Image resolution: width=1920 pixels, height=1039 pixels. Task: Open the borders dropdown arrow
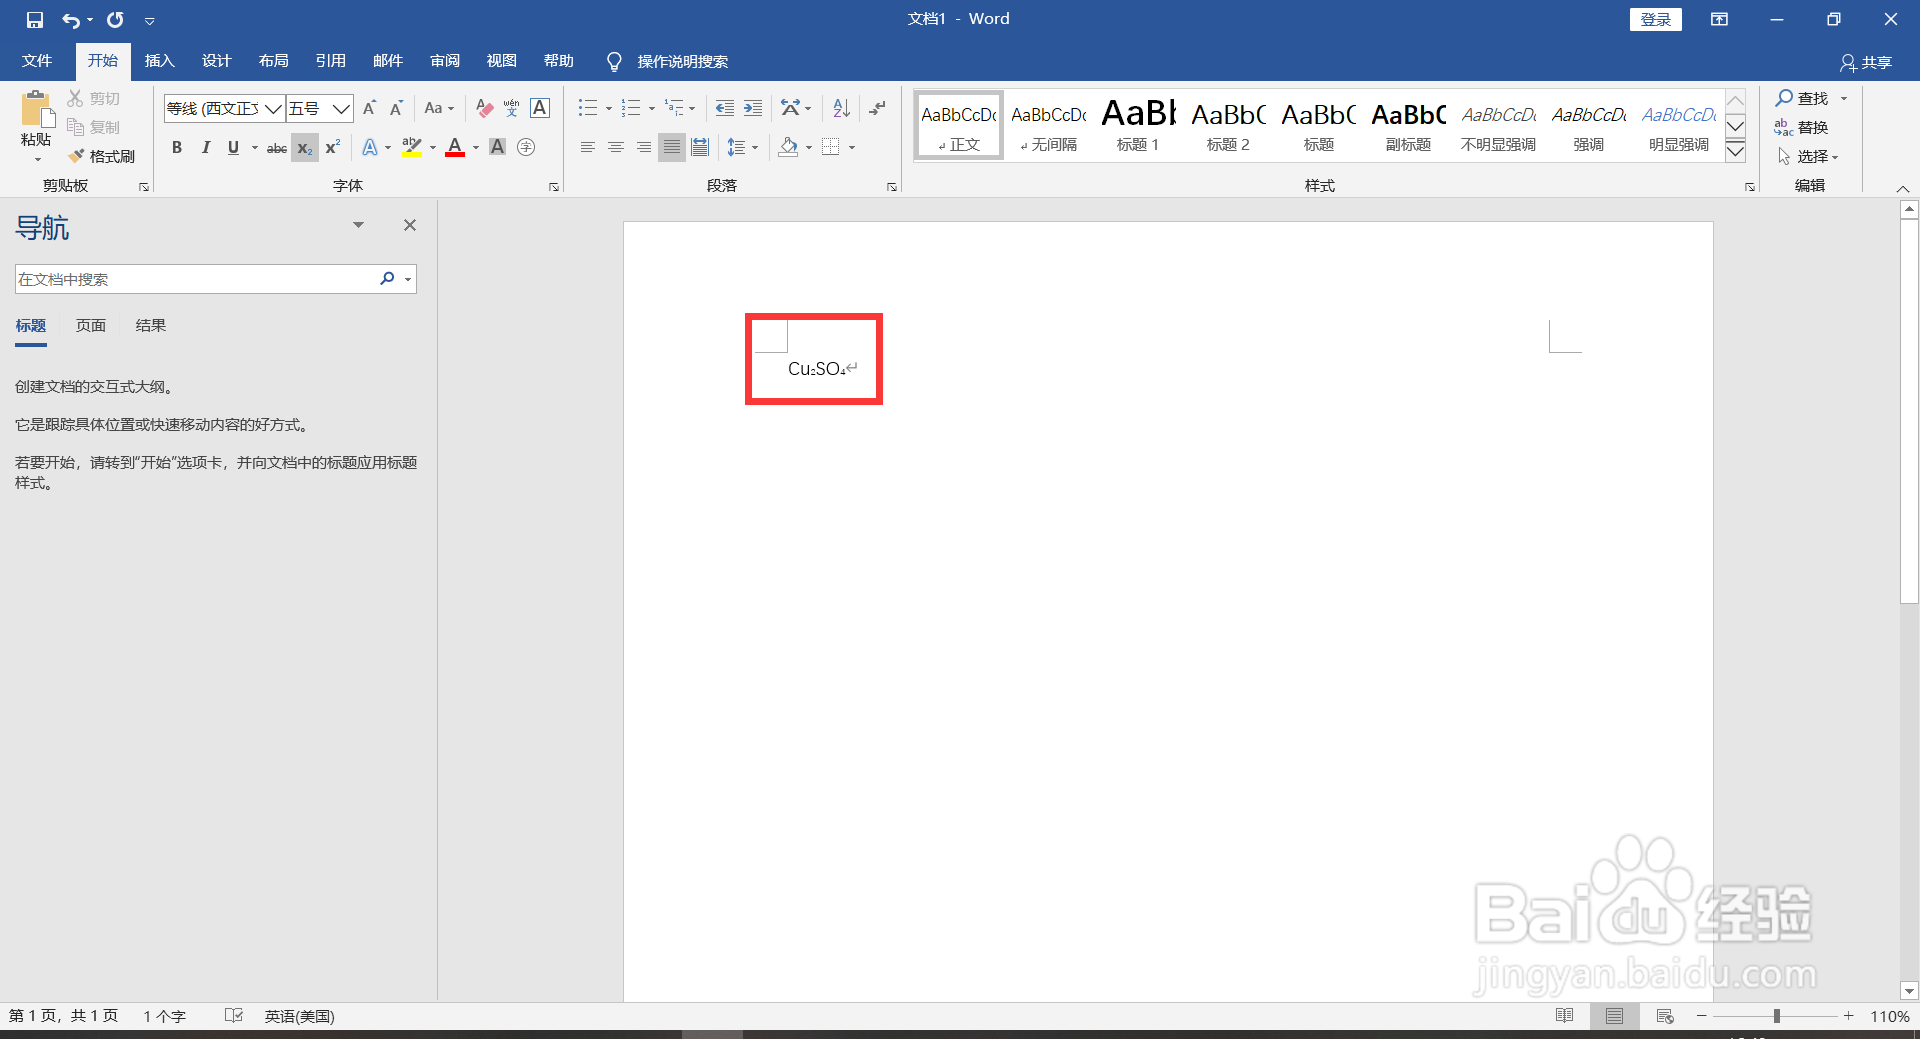pyautogui.click(x=852, y=147)
